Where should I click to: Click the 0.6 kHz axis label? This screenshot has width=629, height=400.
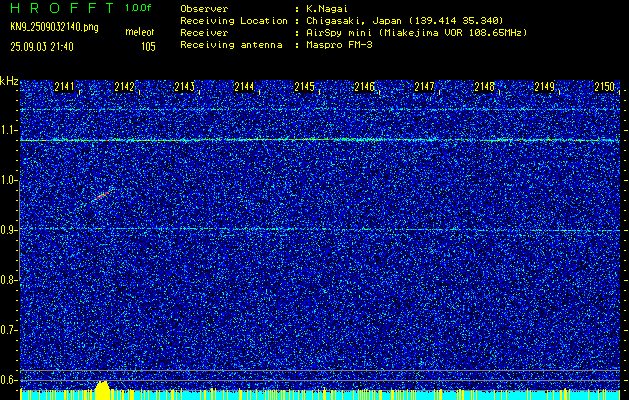[x=8, y=380]
